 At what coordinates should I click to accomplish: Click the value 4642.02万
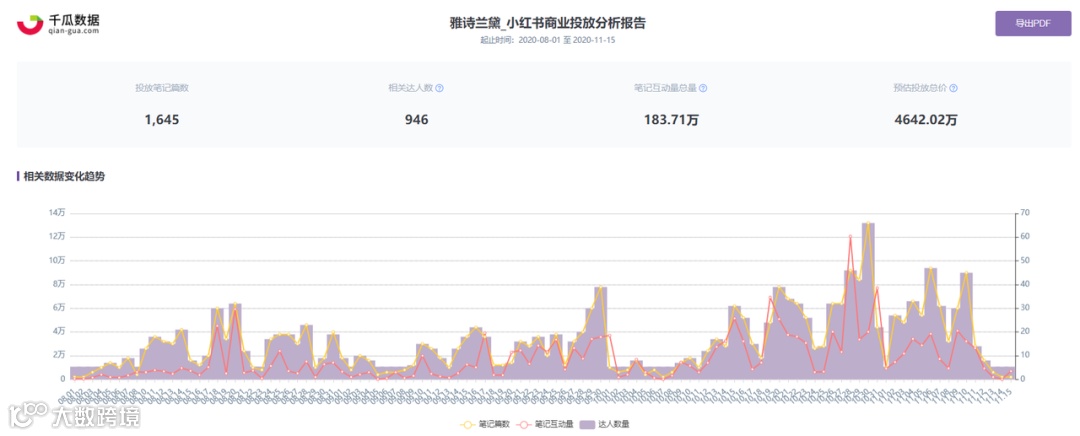[x=926, y=120]
